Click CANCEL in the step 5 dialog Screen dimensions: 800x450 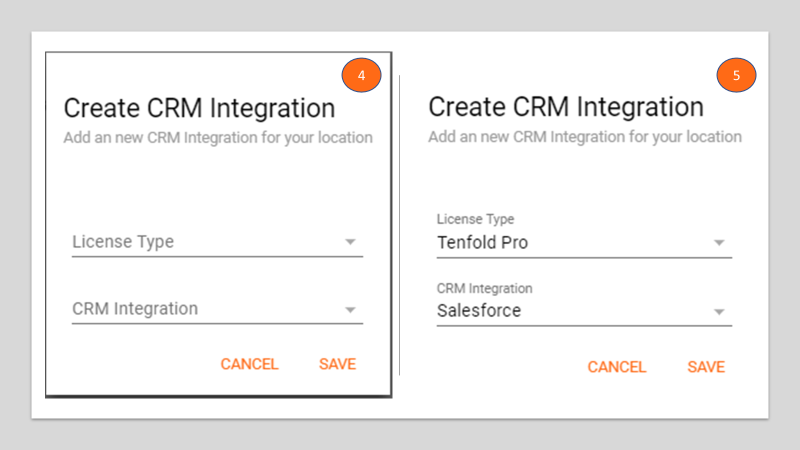[x=617, y=367]
